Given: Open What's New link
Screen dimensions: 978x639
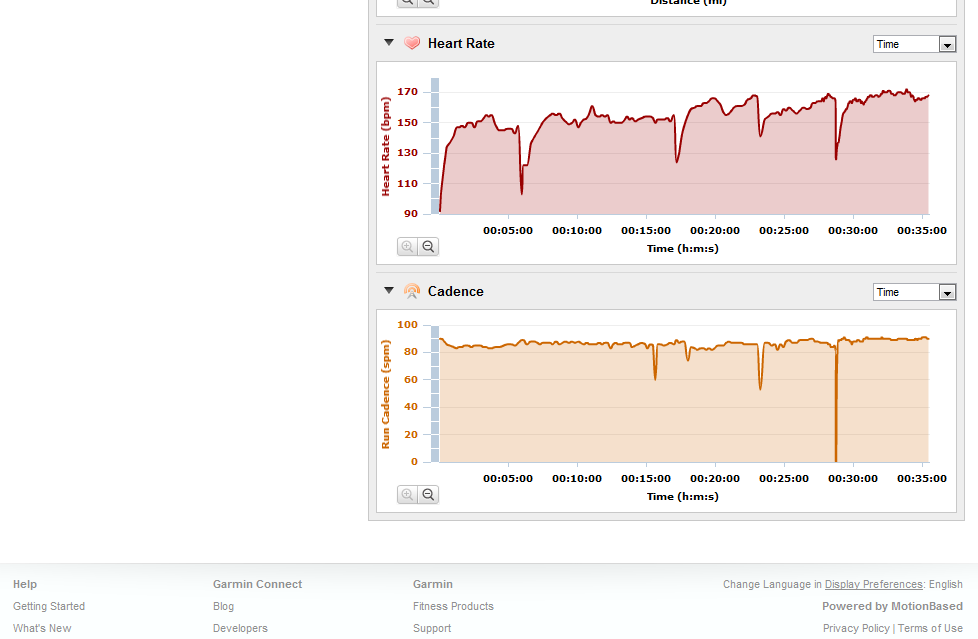Looking at the screenshot, I should (x=42, y=628).
